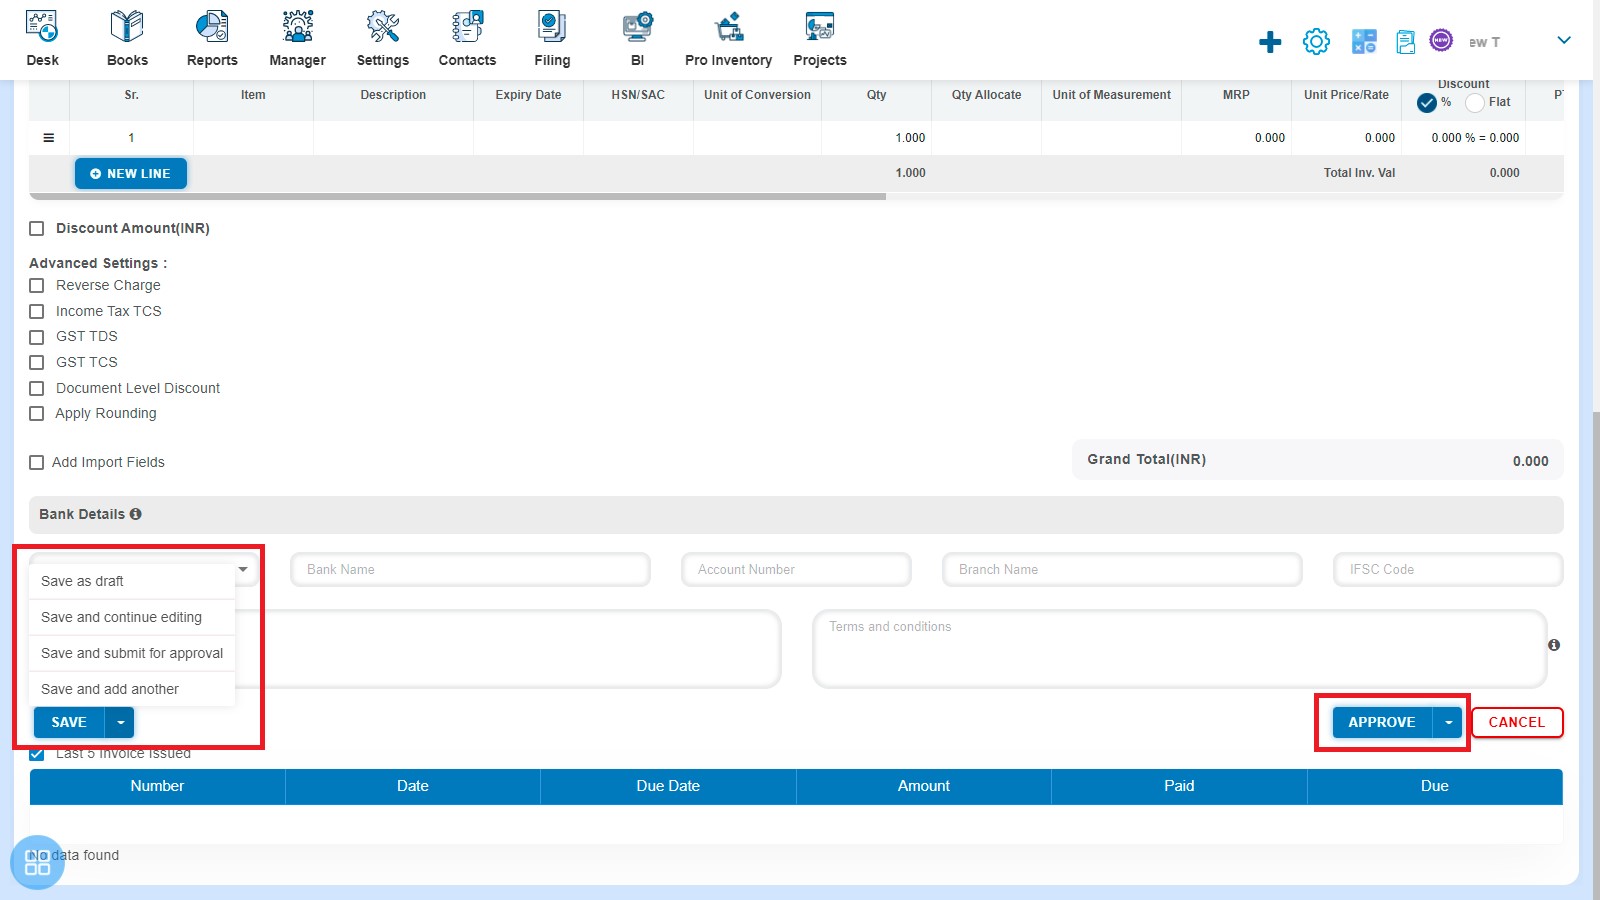The image size is (1600, 900).
Task: Click the info icon beside Terms and conditions
Action: [1554, 645]
